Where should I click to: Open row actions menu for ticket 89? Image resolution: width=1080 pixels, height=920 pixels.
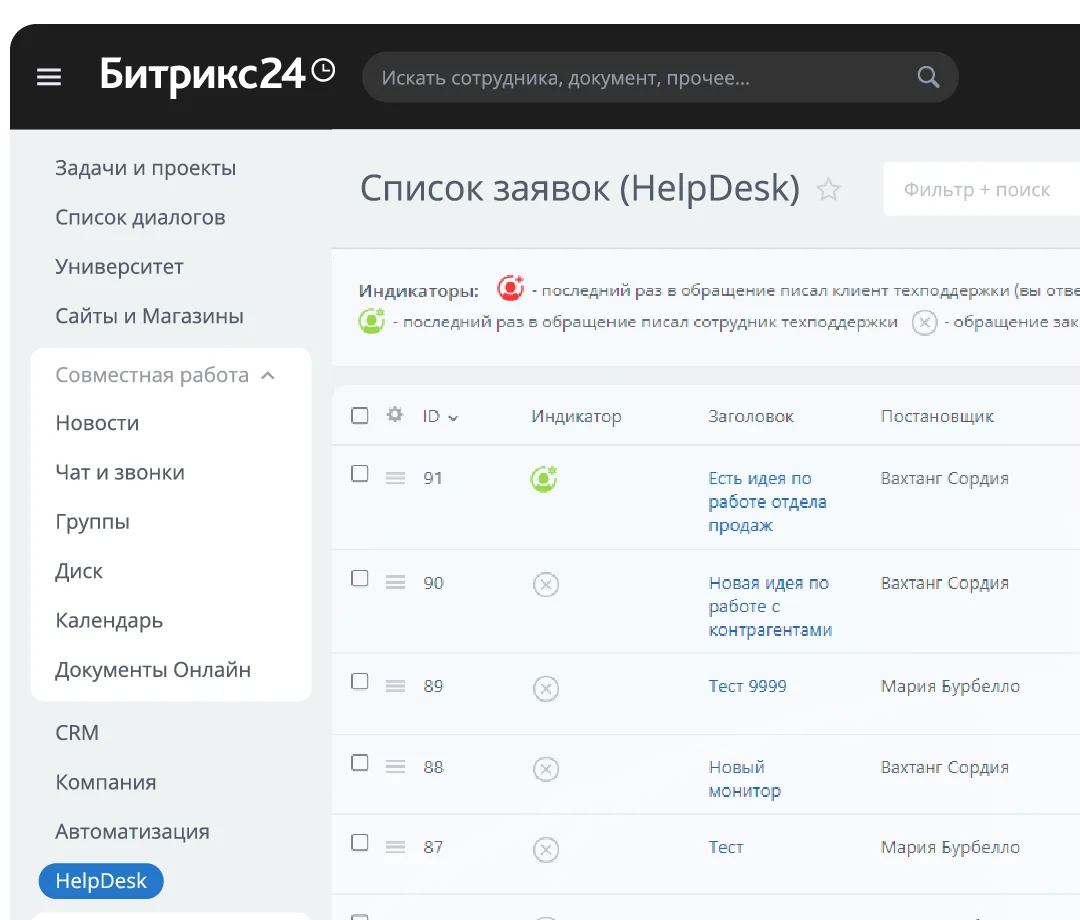(x=395, y=687)
